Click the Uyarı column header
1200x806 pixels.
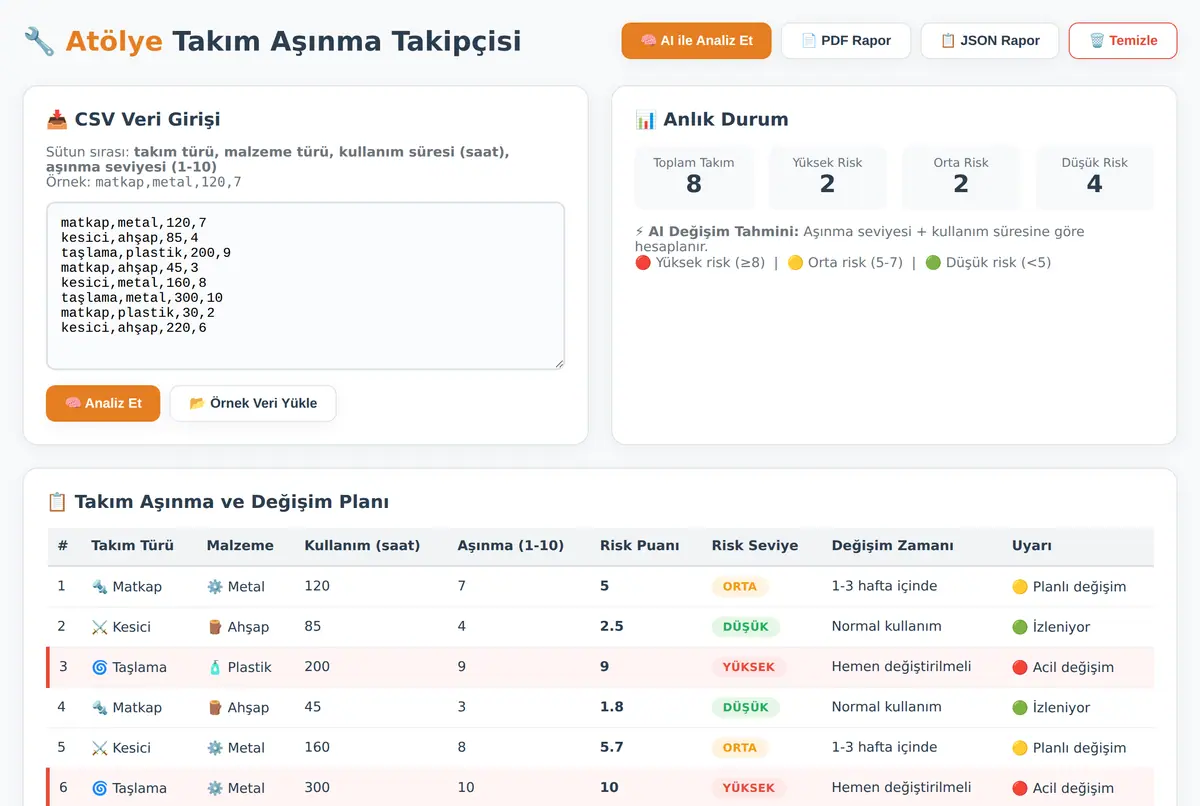(1031, 546)
